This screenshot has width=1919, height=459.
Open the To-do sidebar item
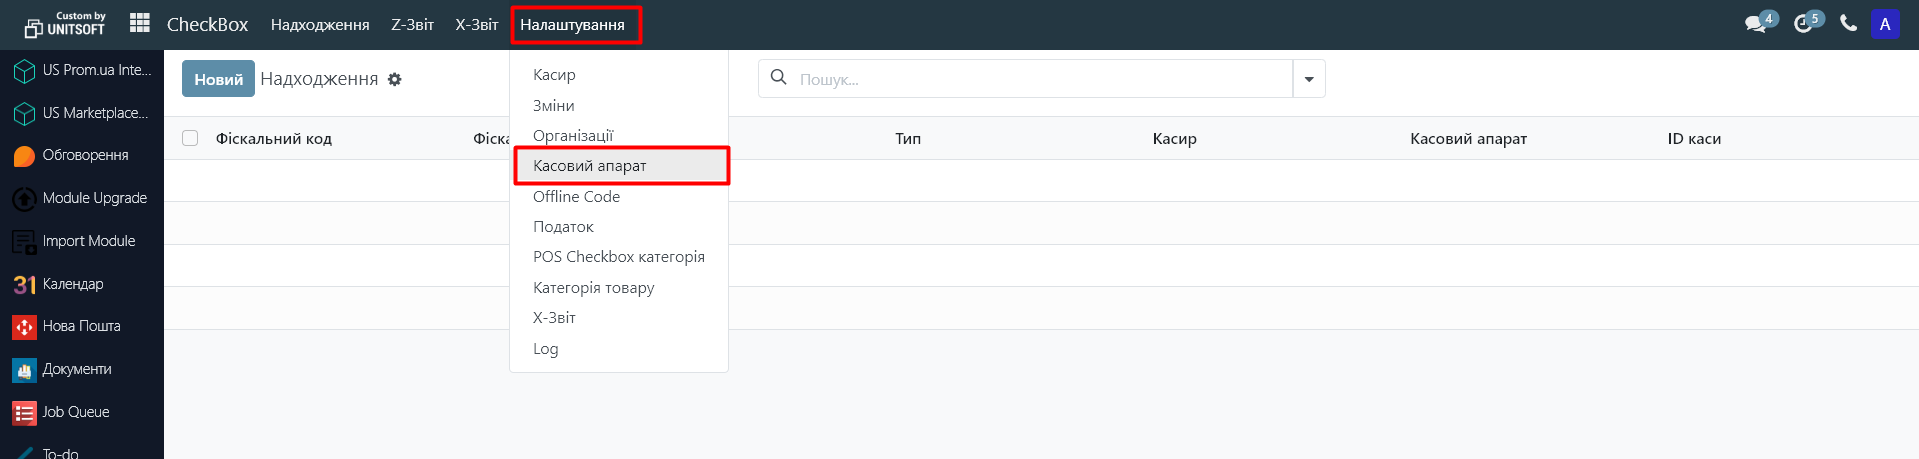pos(60,453)
